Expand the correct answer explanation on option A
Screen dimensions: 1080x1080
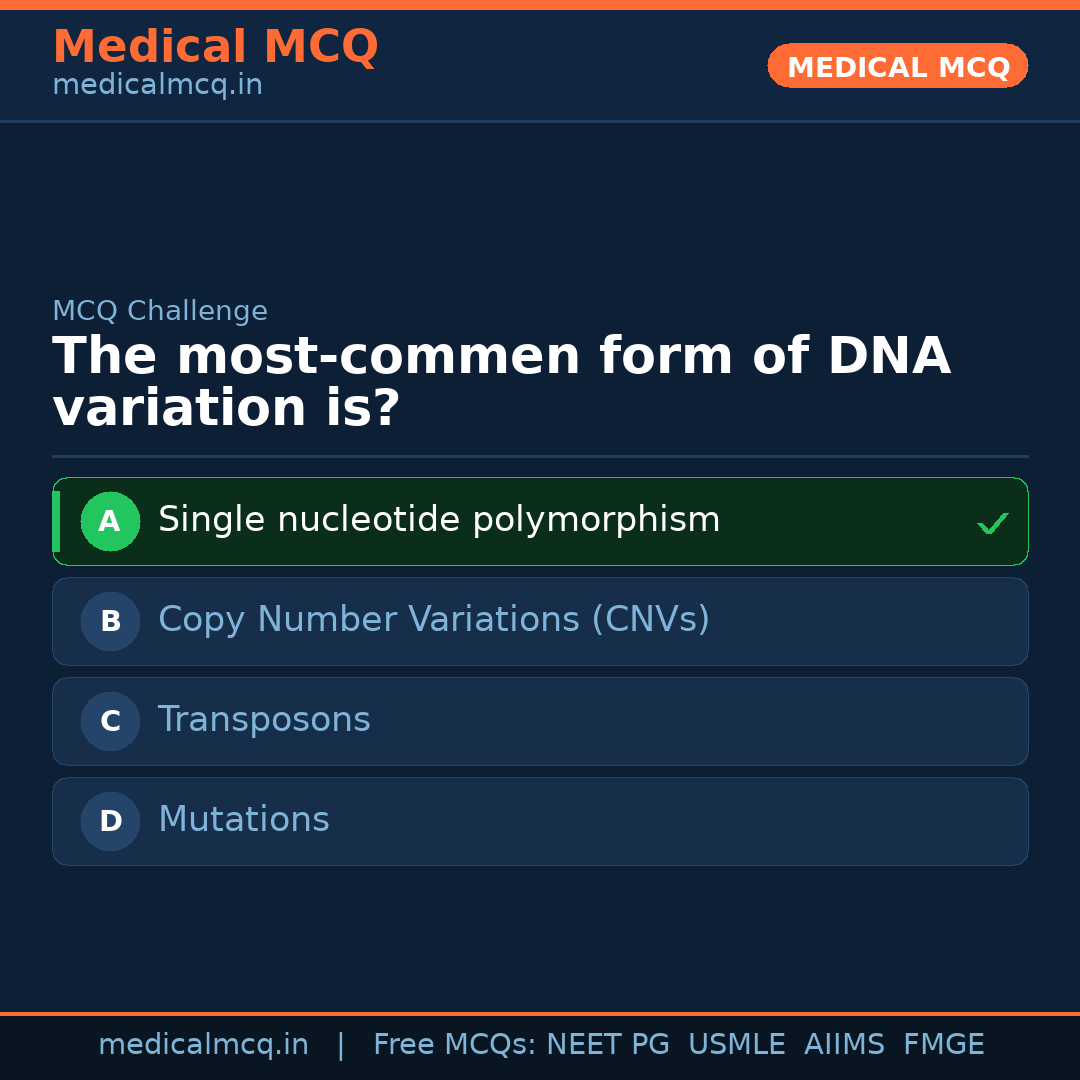(540, 521)
